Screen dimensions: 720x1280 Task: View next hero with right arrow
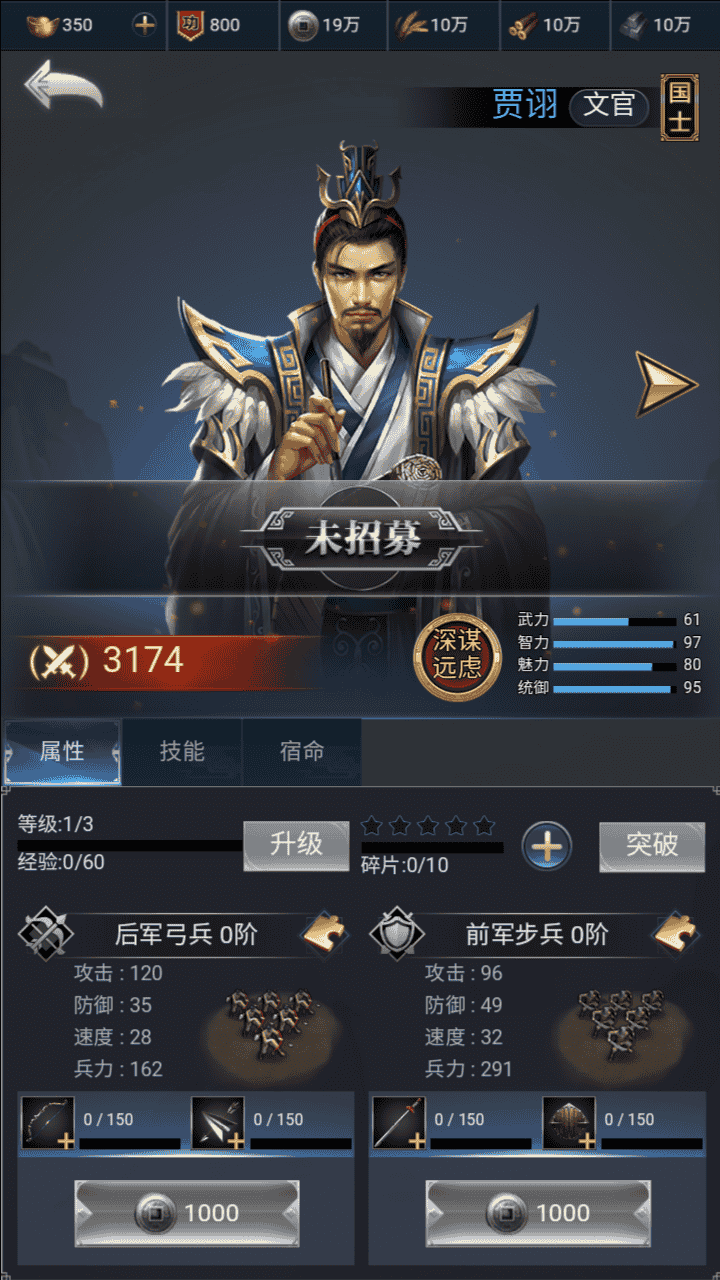[666, 383]
